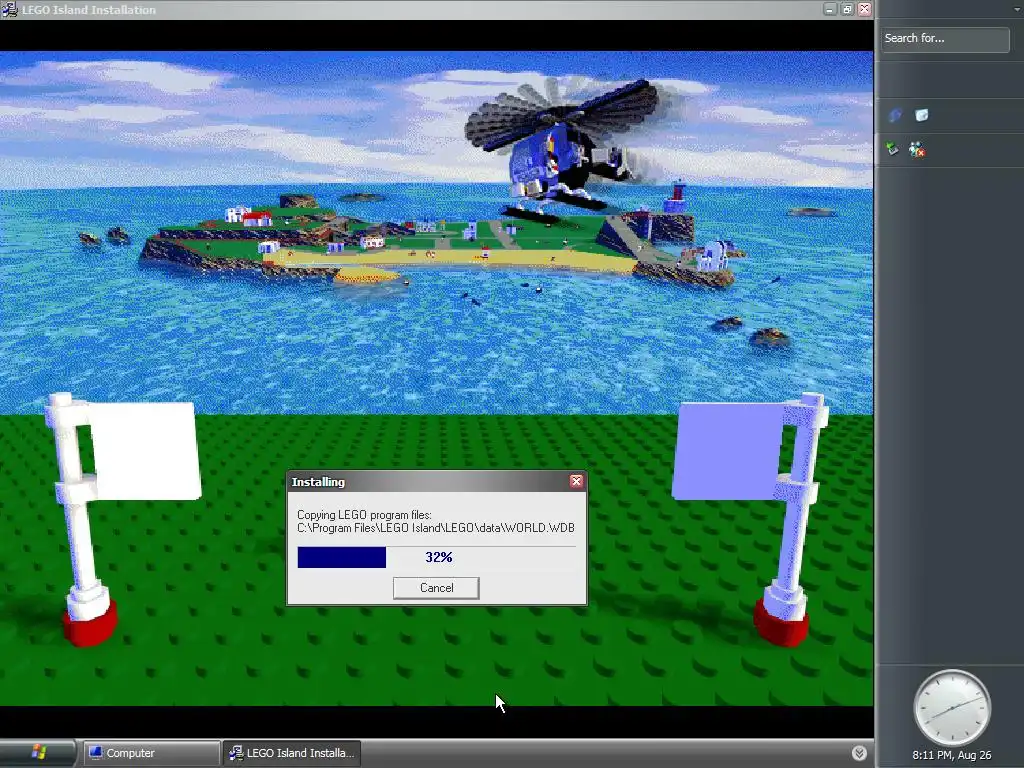
Task: Open the green download monitor tray icon
Action: click(x=893, y=149)
